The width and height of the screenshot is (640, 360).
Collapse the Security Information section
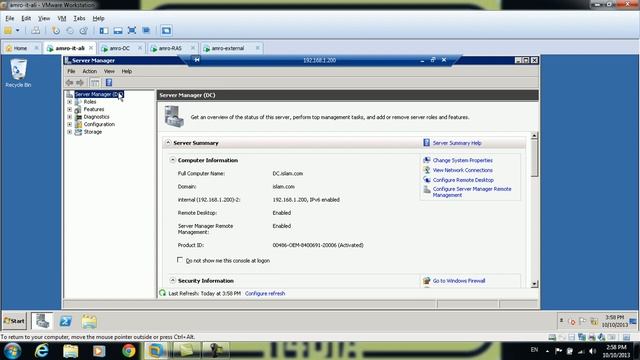pyautogui.click(x=173, y=280)
